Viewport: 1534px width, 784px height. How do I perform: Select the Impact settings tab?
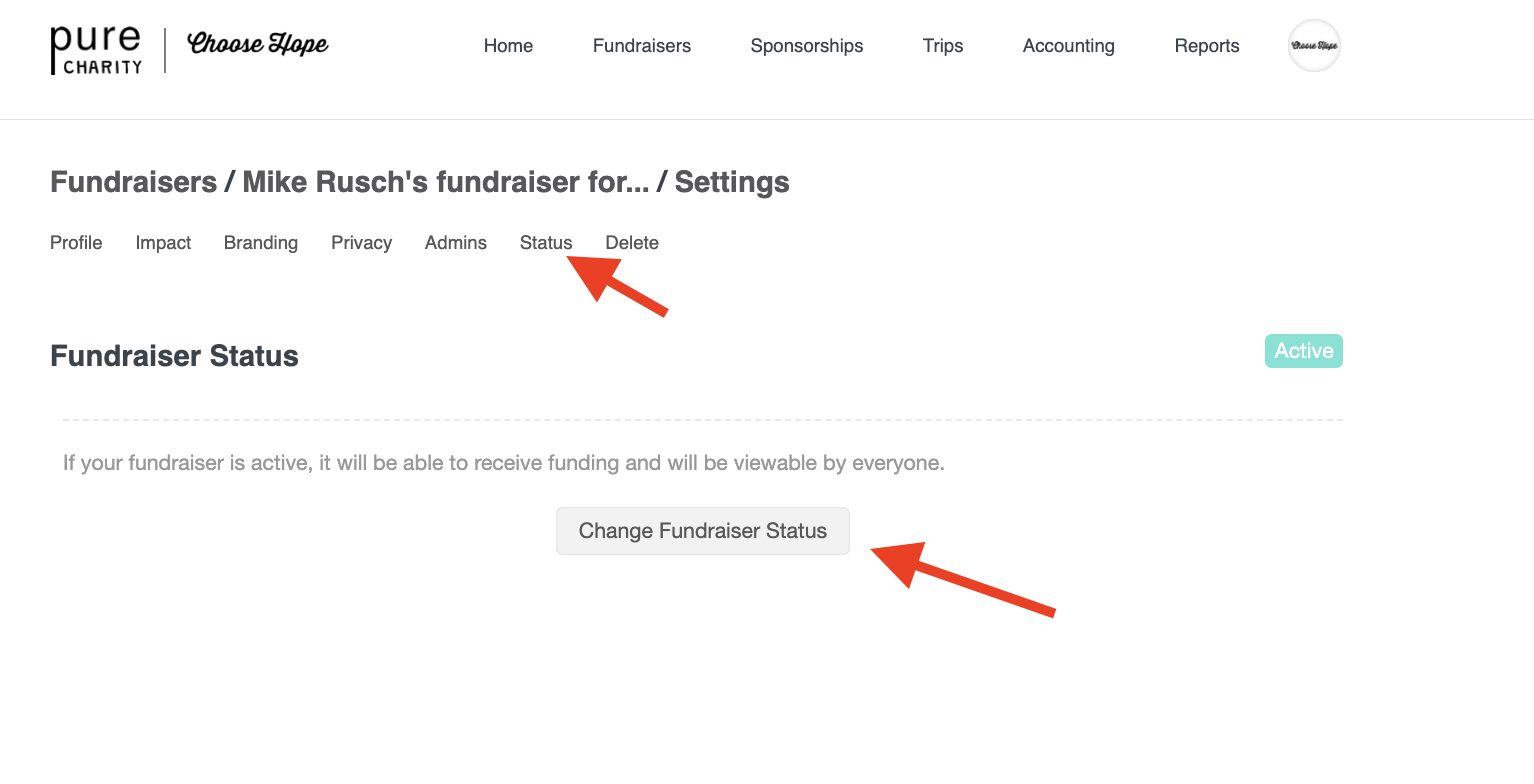pos(163,243)
